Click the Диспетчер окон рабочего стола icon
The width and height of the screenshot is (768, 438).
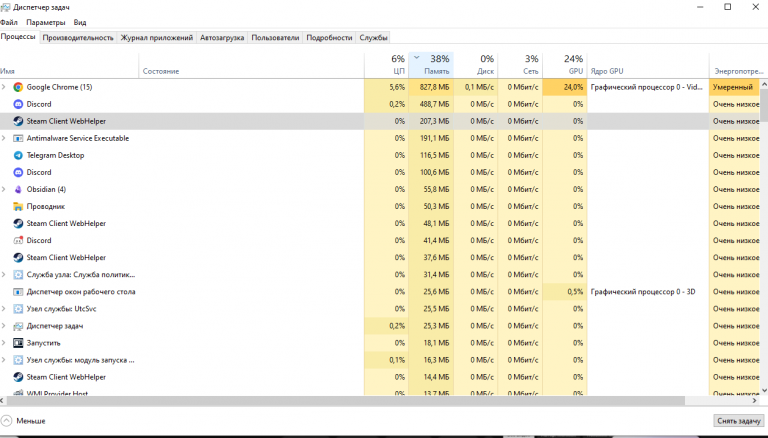18,292
